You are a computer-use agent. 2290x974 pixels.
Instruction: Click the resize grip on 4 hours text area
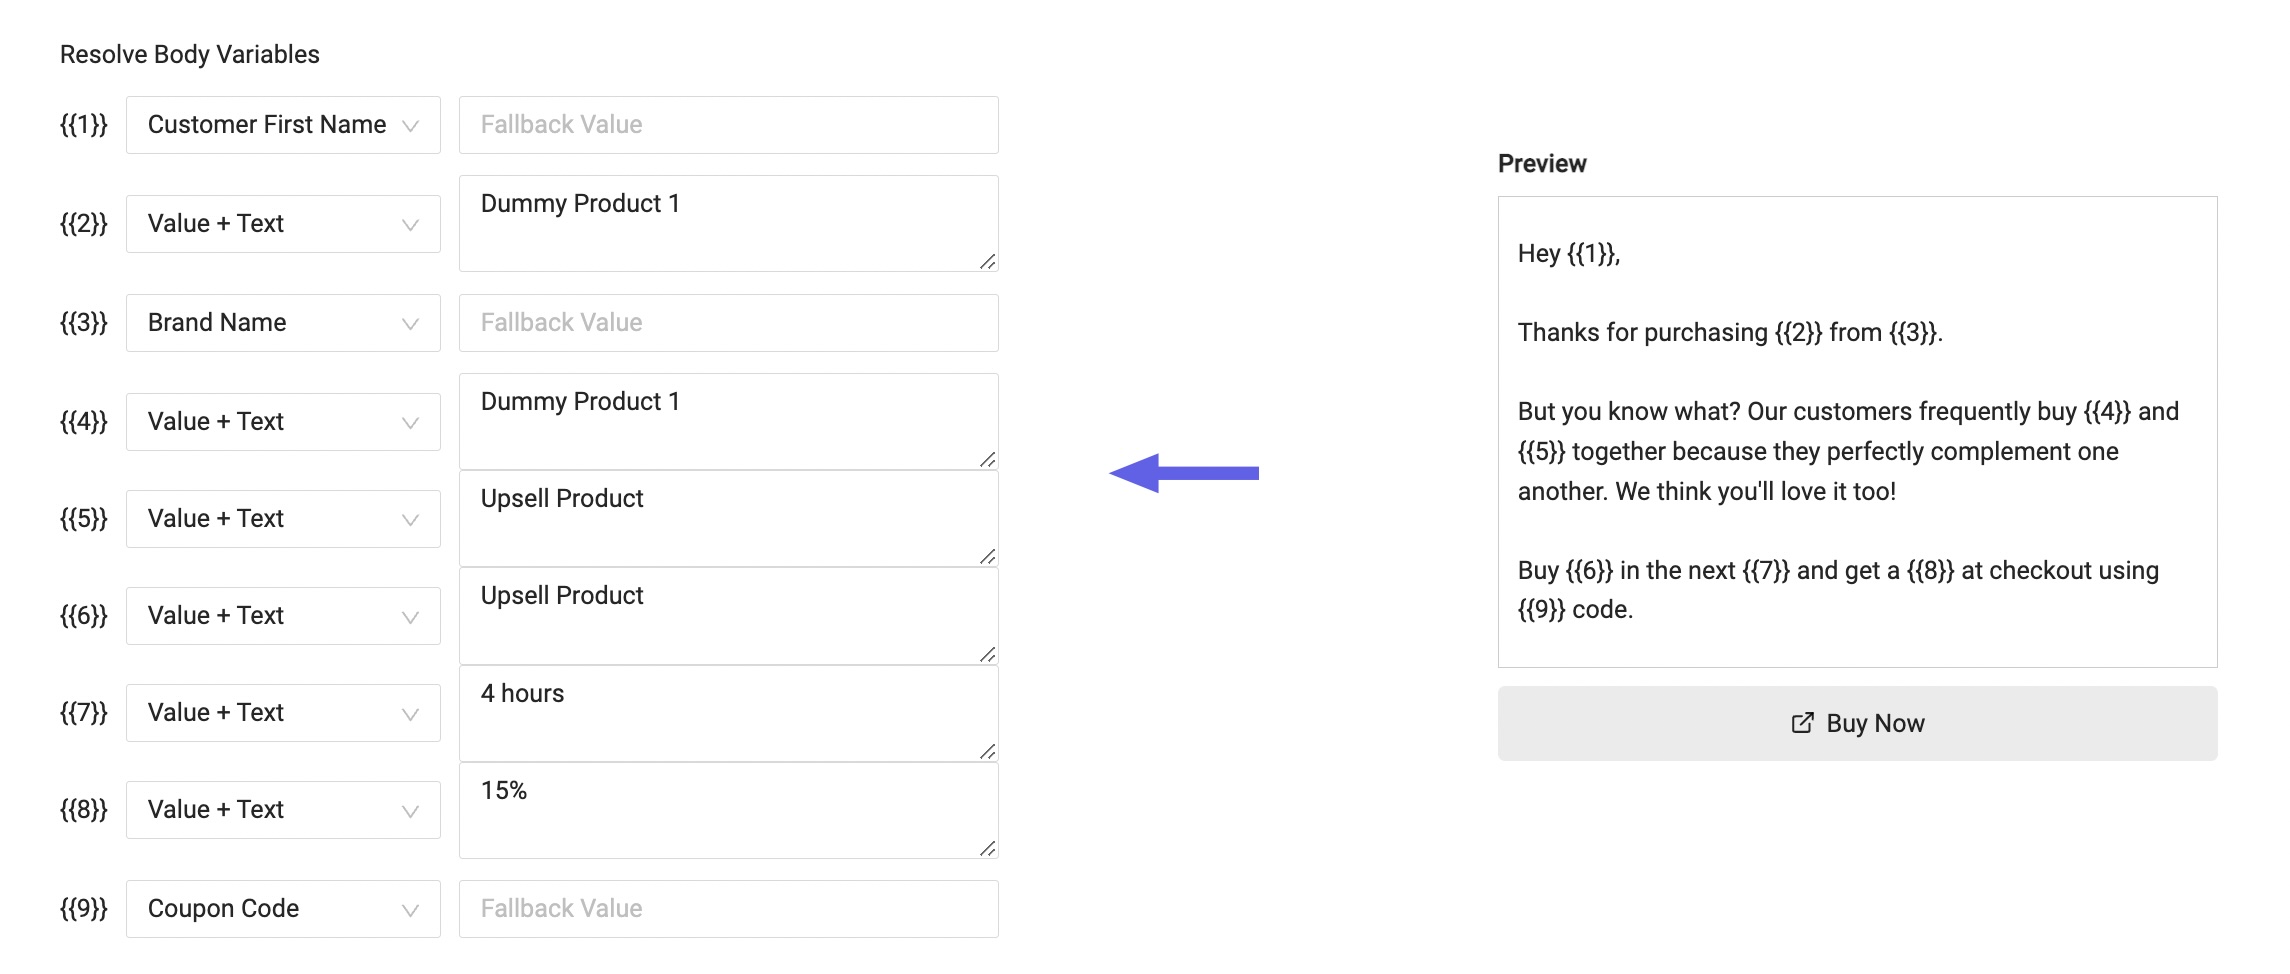click(988, 751)
